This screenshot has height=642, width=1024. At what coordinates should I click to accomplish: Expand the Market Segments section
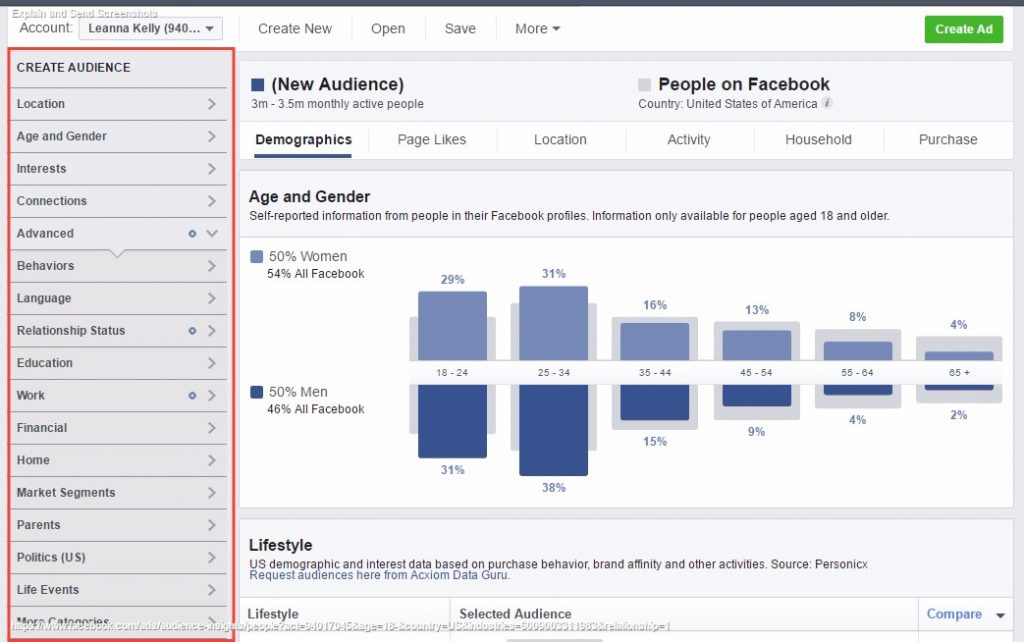click(118, 492)
